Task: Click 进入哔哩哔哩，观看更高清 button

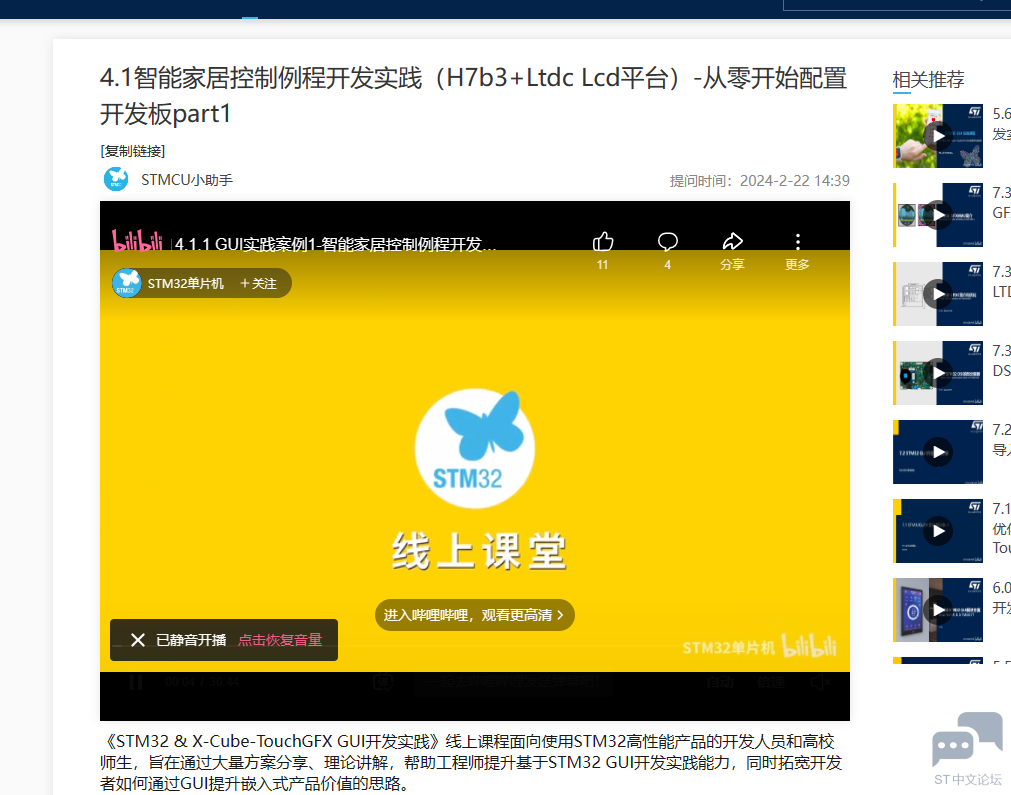Action: click(x=475, y=615)
